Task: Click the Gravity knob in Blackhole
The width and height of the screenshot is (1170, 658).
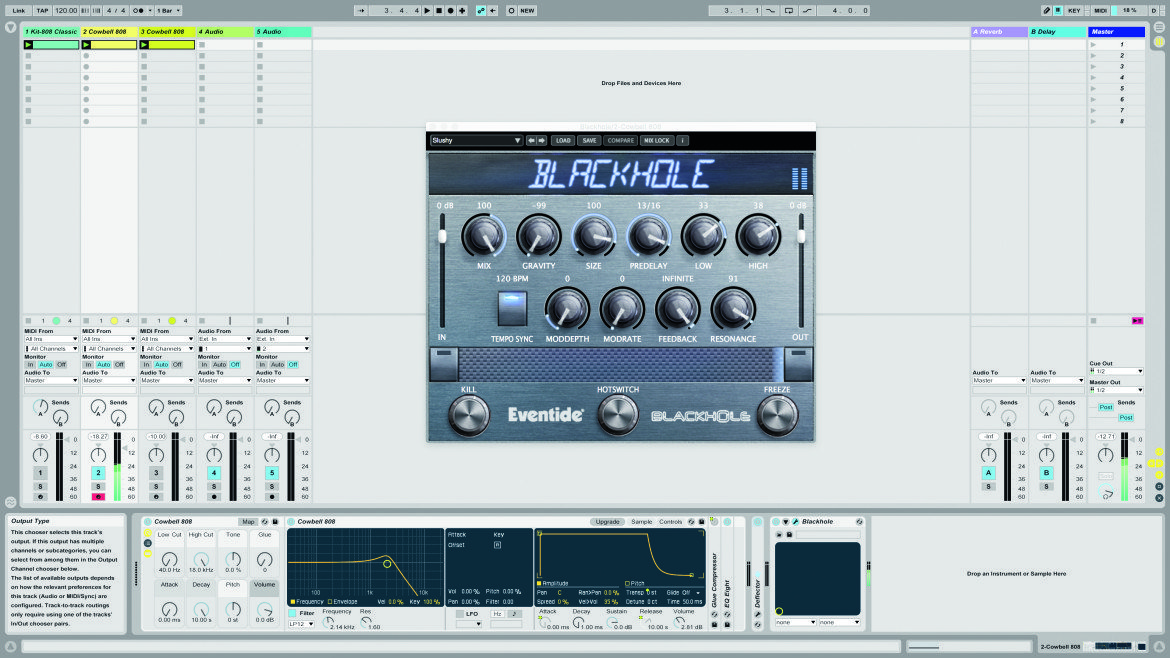Action: [538, 236]
